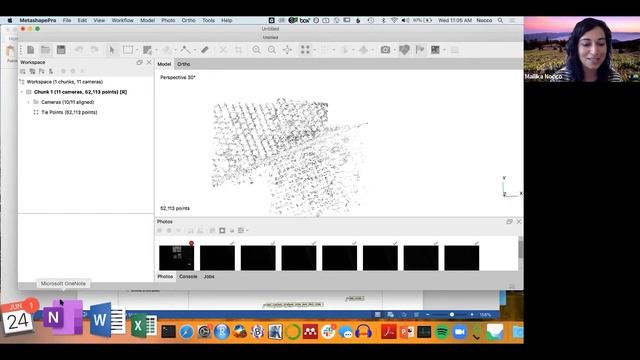Image resolution: width=640 pixels, height=360 pixels.
Task: Expand the Cameras folder in Workspace
Action: point(29,102)
